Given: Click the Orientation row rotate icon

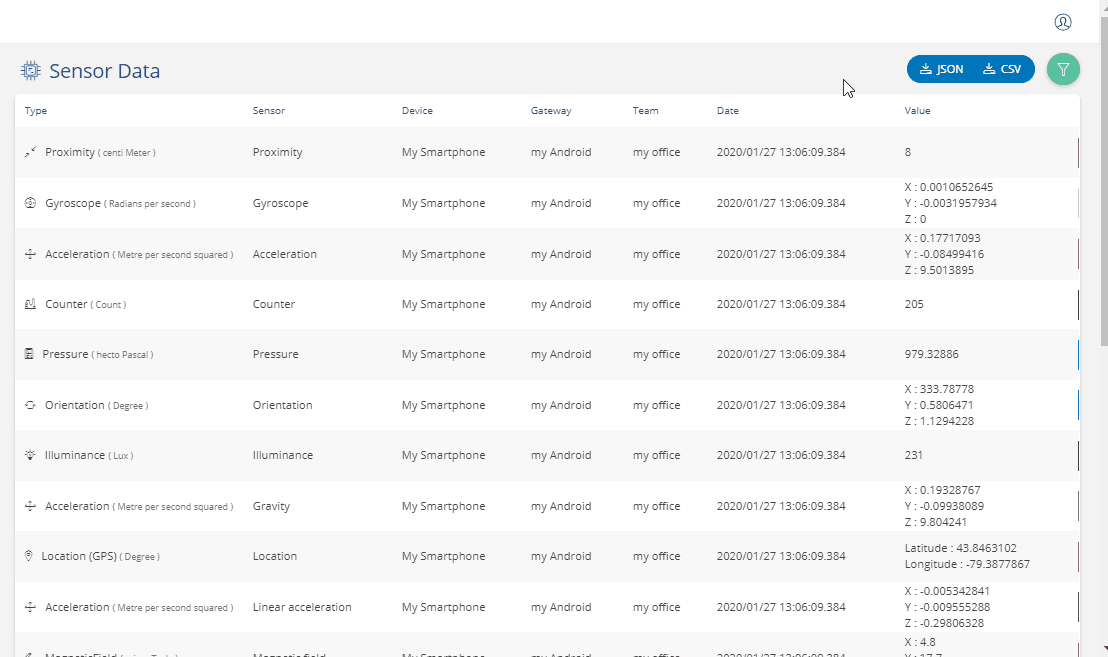Looking at the screenshot, I should click(30, 405).
